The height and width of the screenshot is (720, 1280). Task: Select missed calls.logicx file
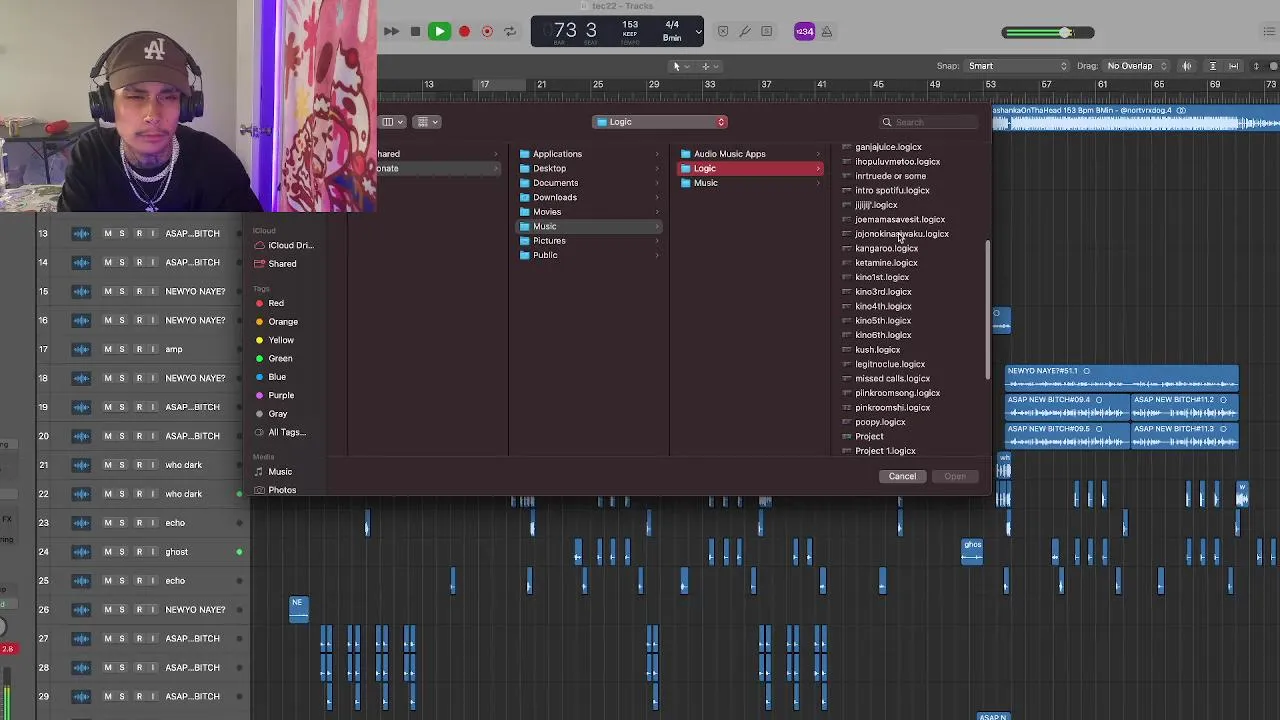click(x=892, y=379)
